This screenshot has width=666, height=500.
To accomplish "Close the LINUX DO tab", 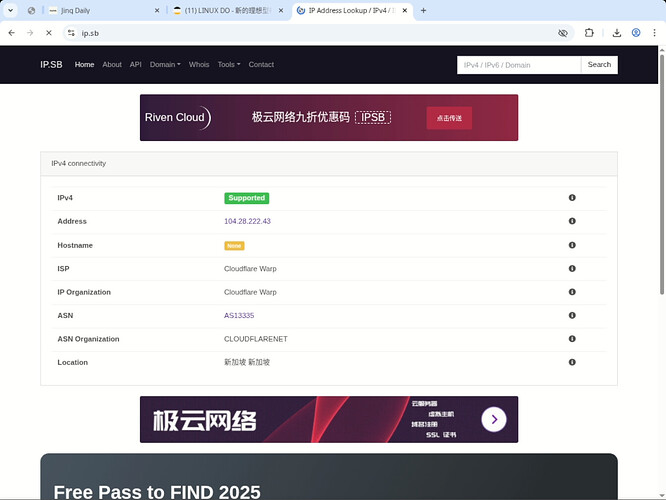I will click(x=281, y=11).
